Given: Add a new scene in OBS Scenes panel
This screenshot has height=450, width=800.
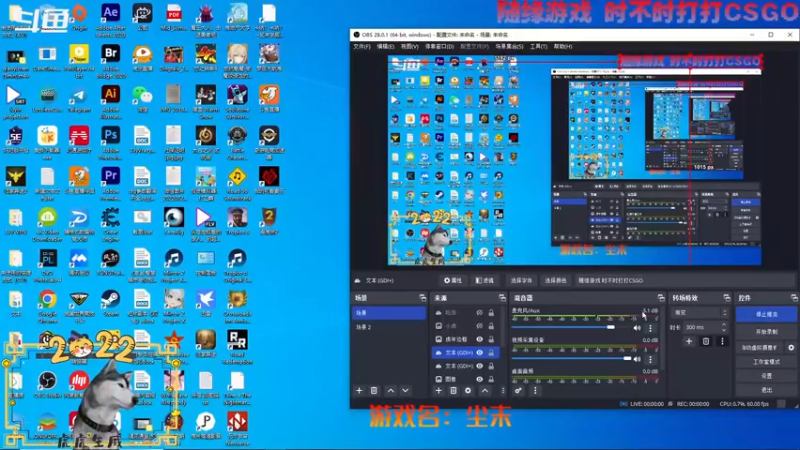Looking at the screenshot, I should coord(359,391).
